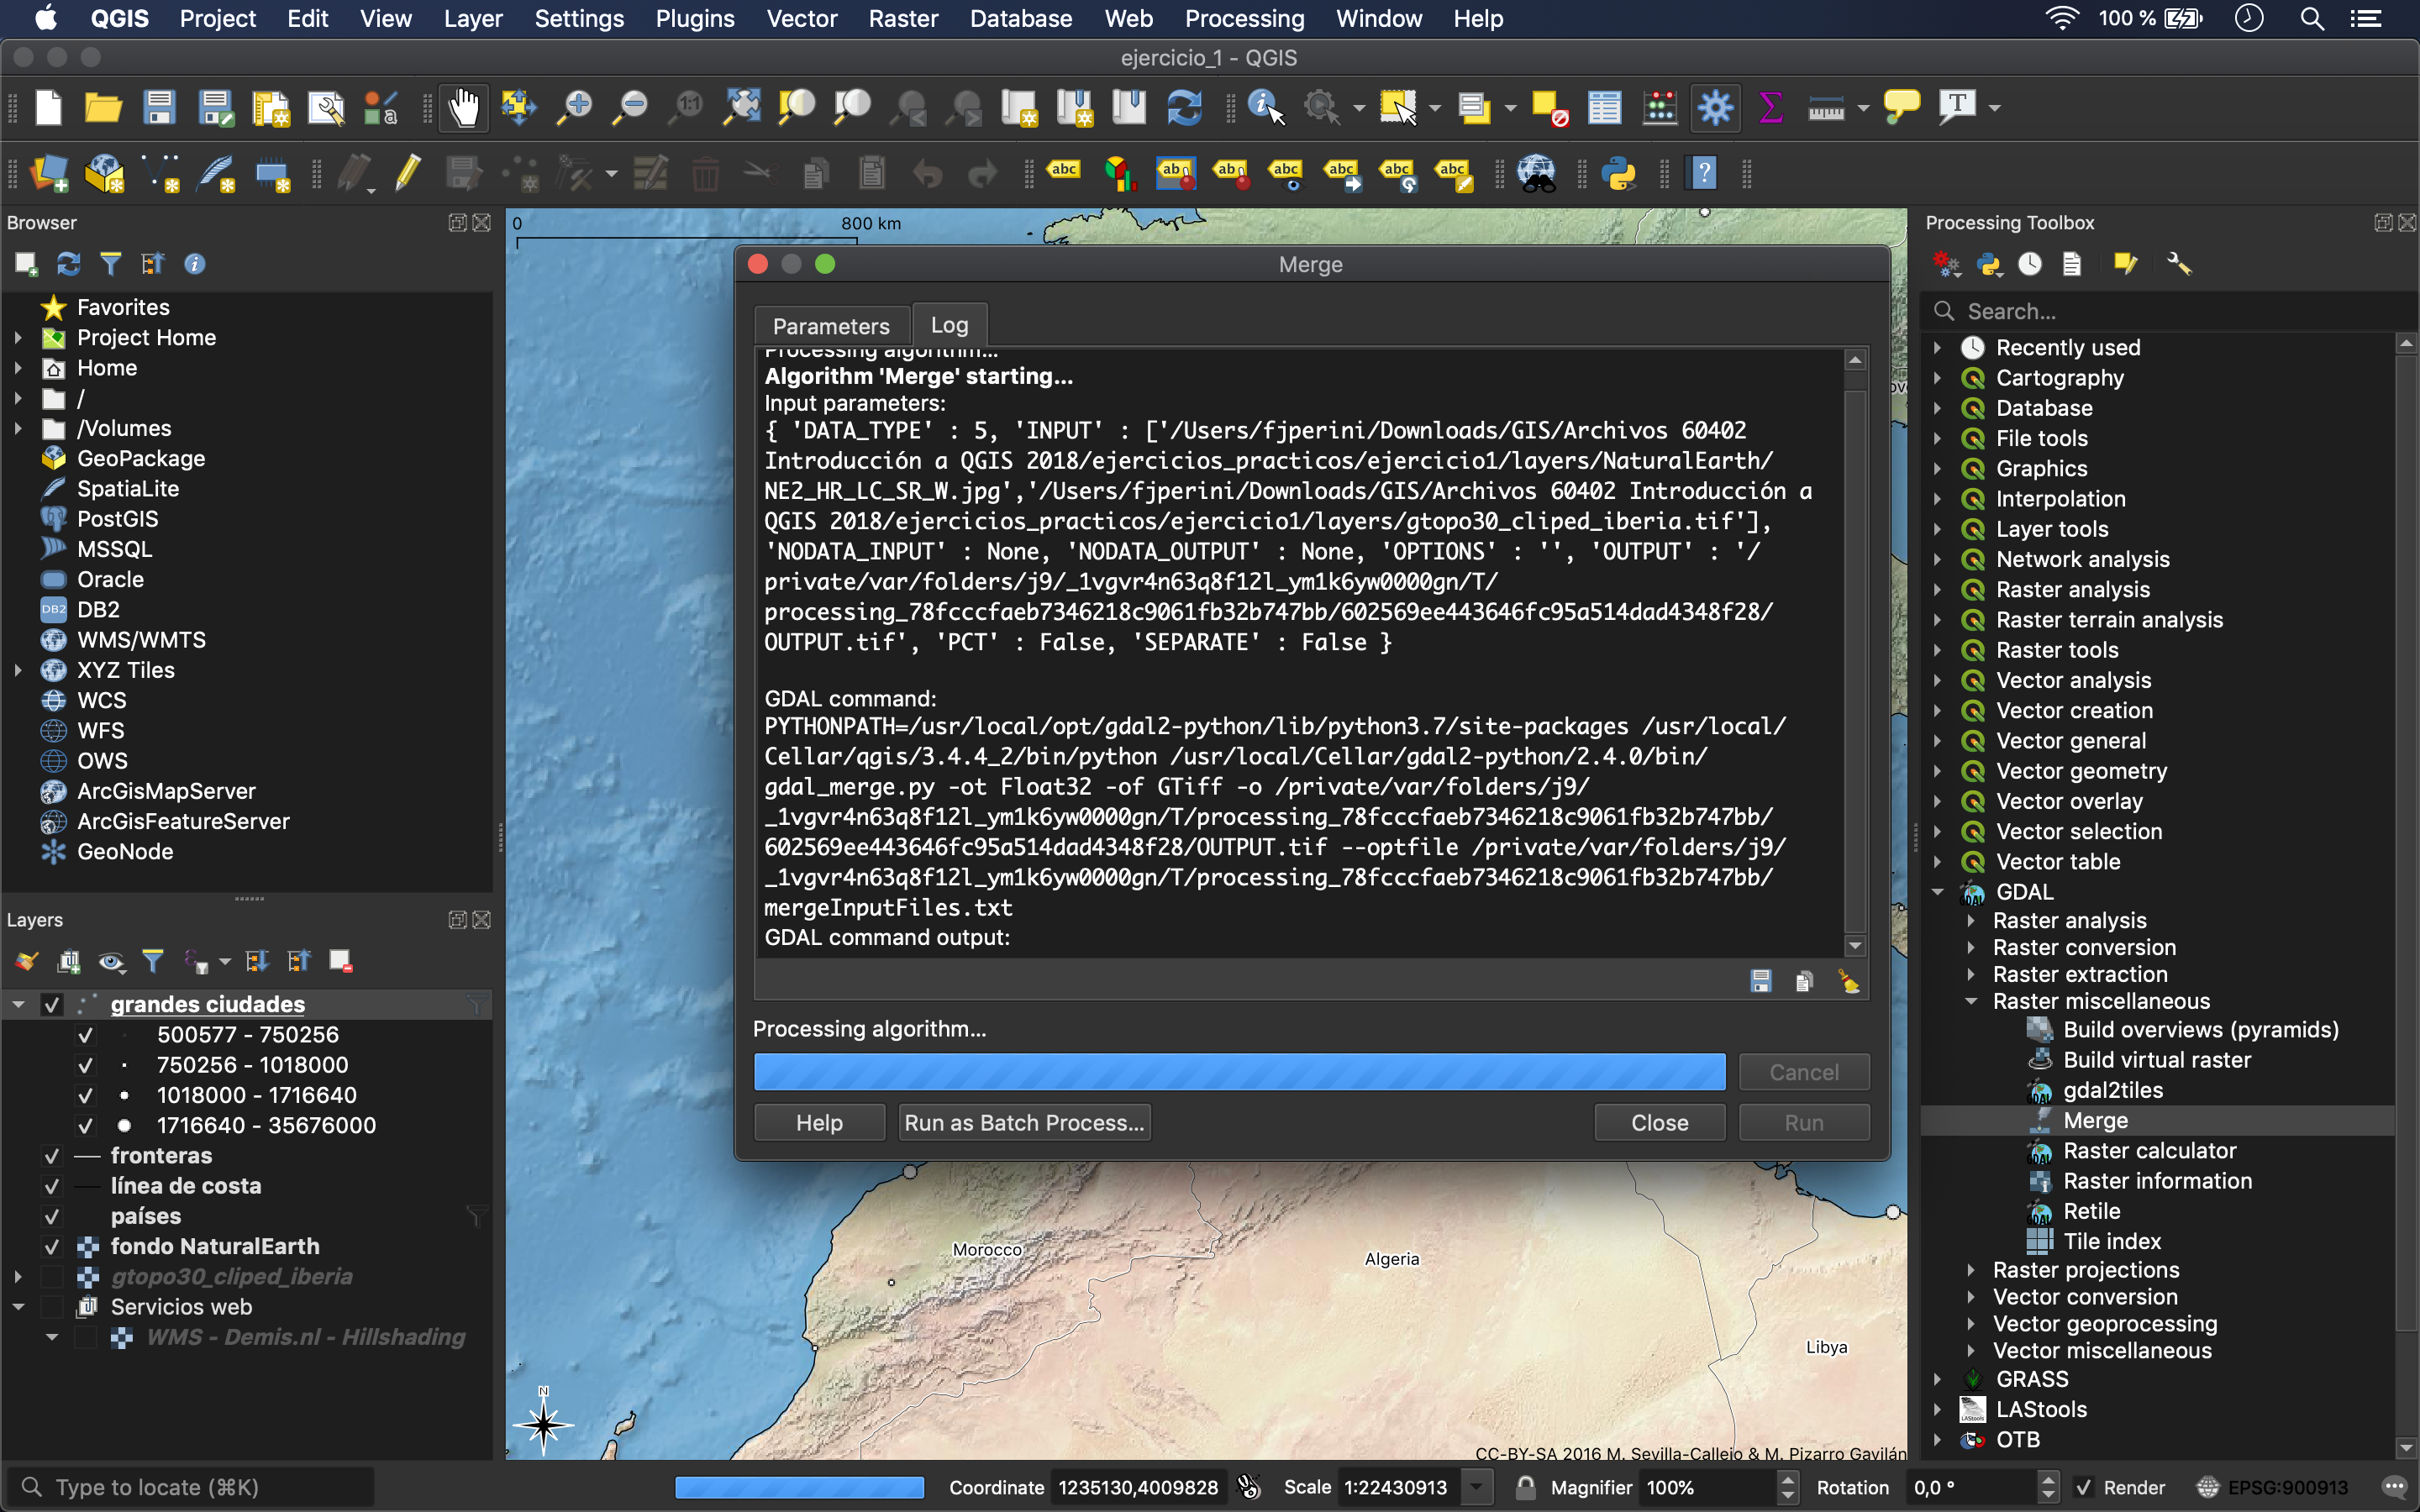Toggle visibility of grandes ciudades layer
The image size is (2420, 1512).
click(x=51, y=1004)
